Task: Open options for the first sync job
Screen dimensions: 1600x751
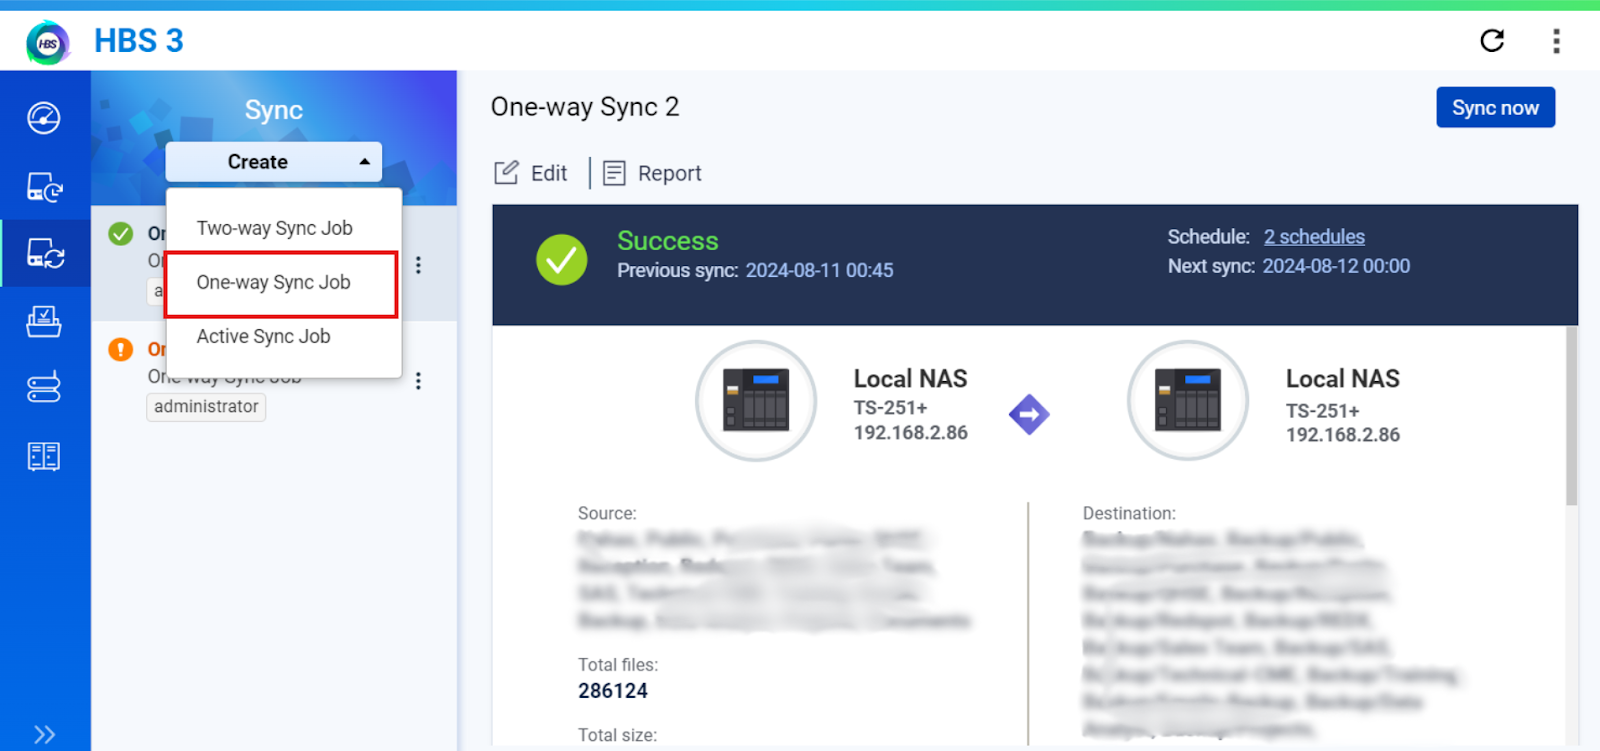Action: tap(418, 265)
